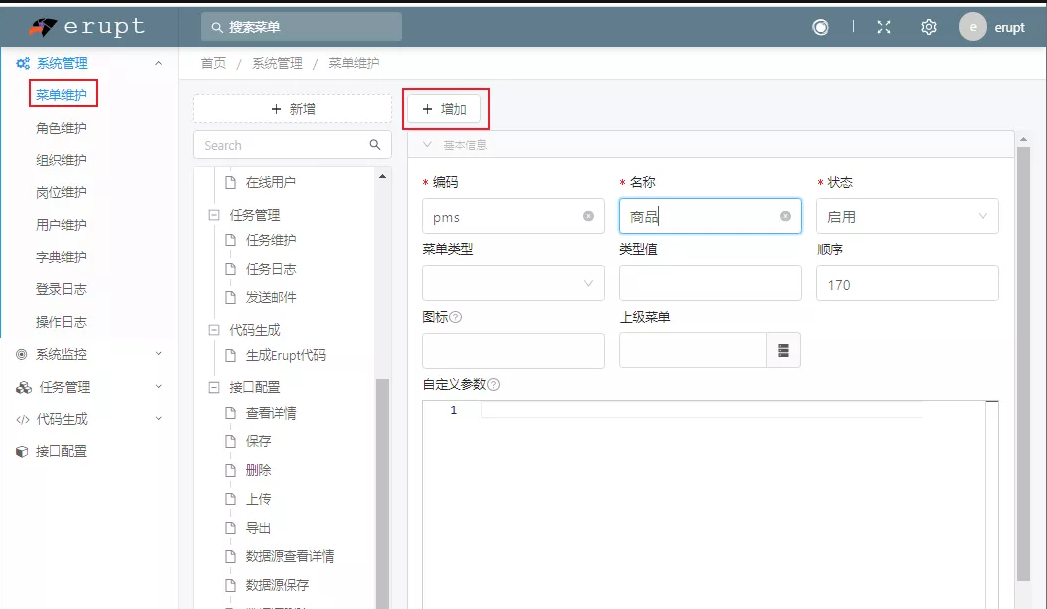The width and height of the screenshot is (1047, 609).
Task: Open 组织维护 in sidebar
Action: coord(61,160)
